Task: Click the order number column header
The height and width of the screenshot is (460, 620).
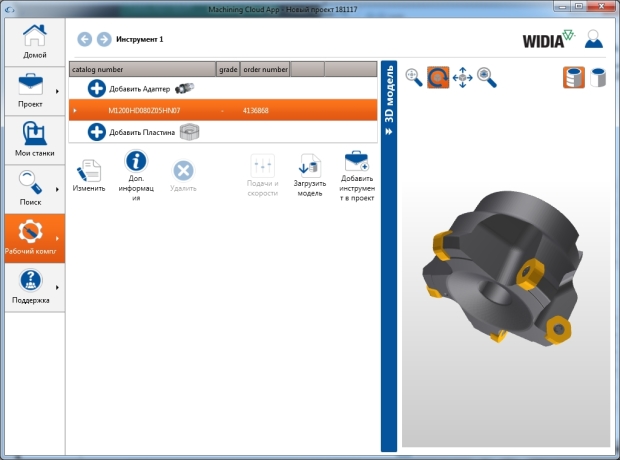Action: (x=265, y=69)
